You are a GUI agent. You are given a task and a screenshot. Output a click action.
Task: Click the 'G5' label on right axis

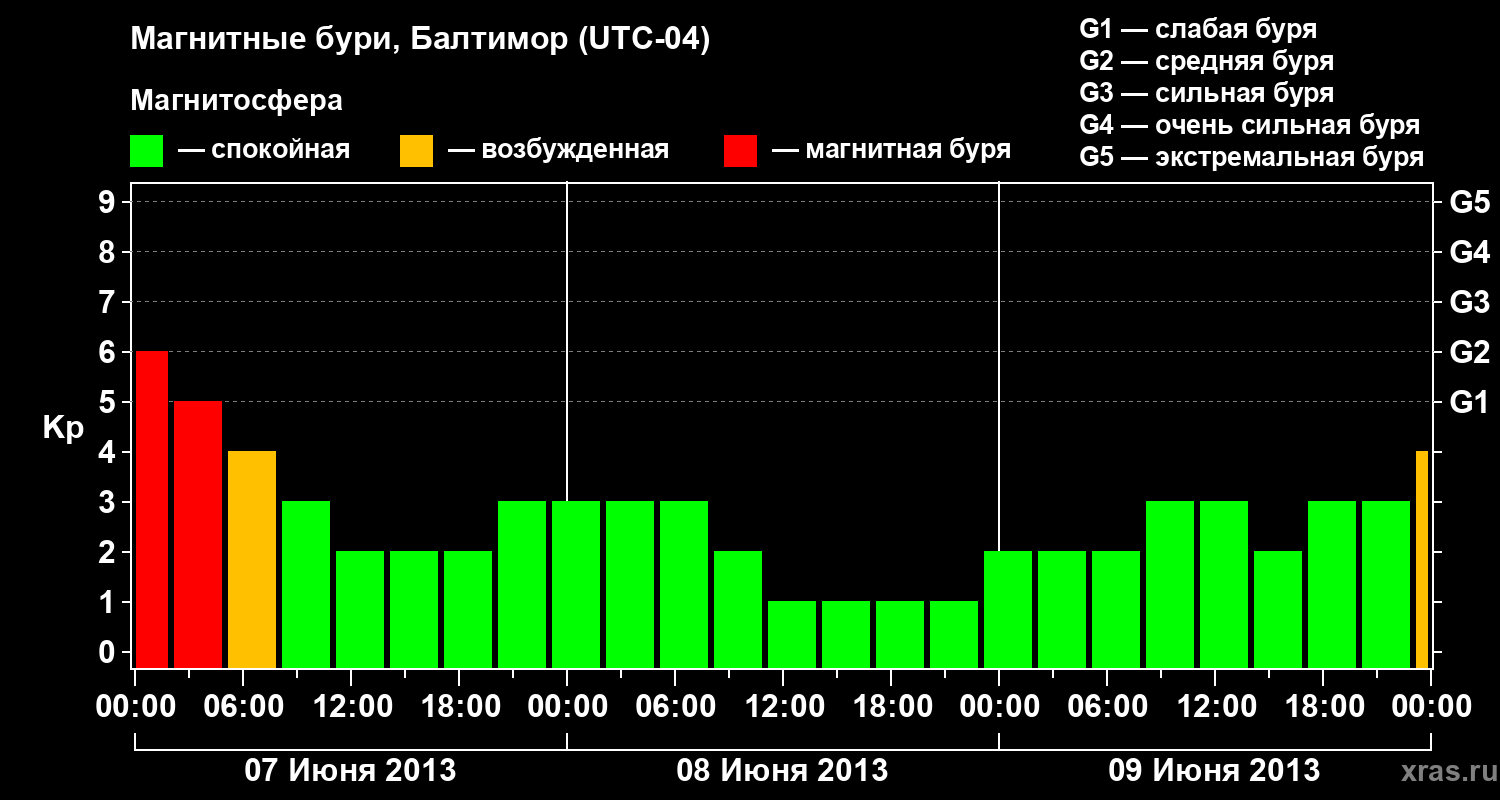(1469, 202)
